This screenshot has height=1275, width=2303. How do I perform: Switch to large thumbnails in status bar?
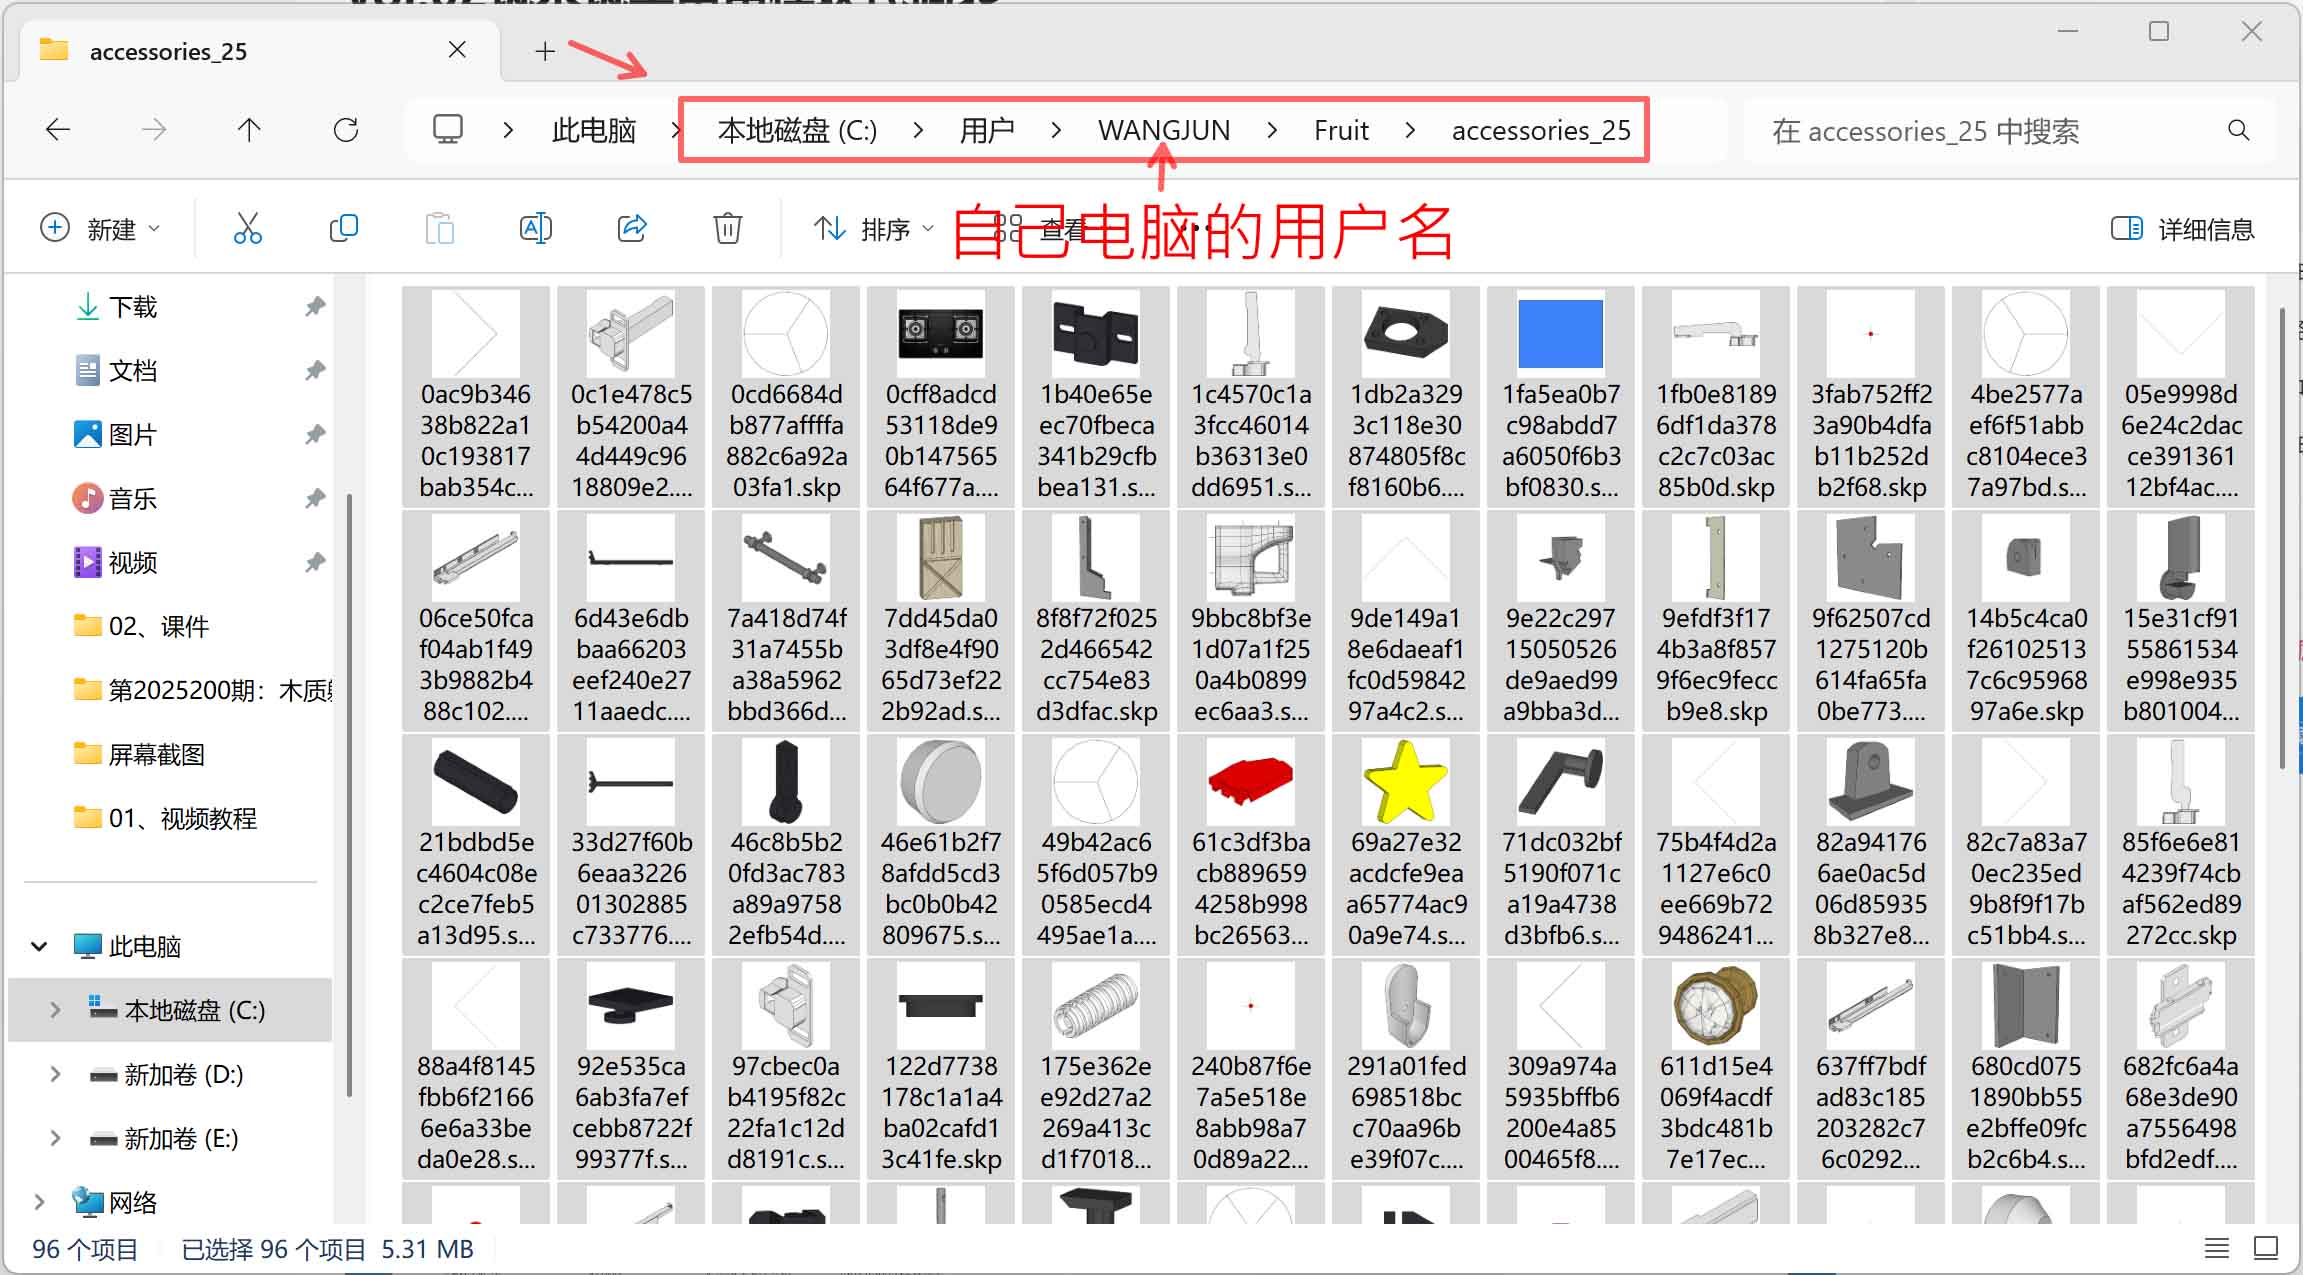[x=2266, y=1248]
